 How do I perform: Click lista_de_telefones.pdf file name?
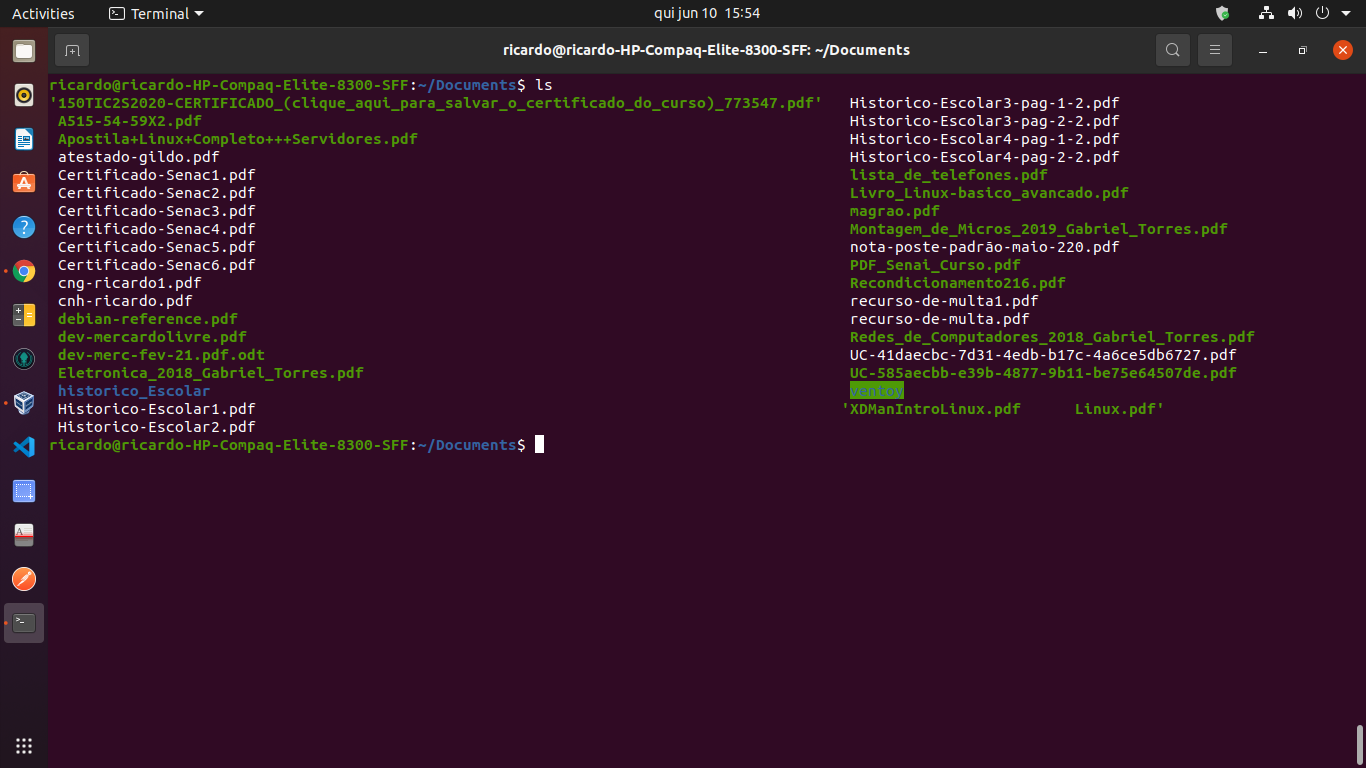point(949,174)
